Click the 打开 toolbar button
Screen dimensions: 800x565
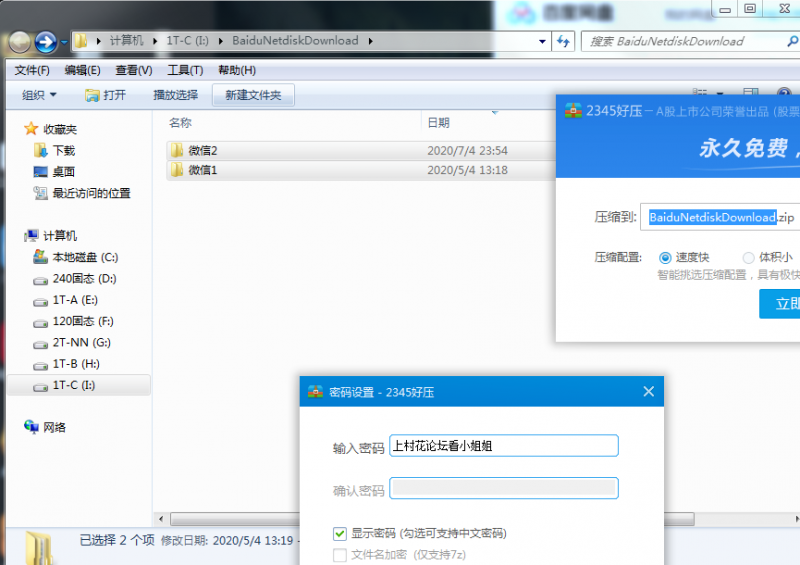pyautogui.click(x=106, y=95)
